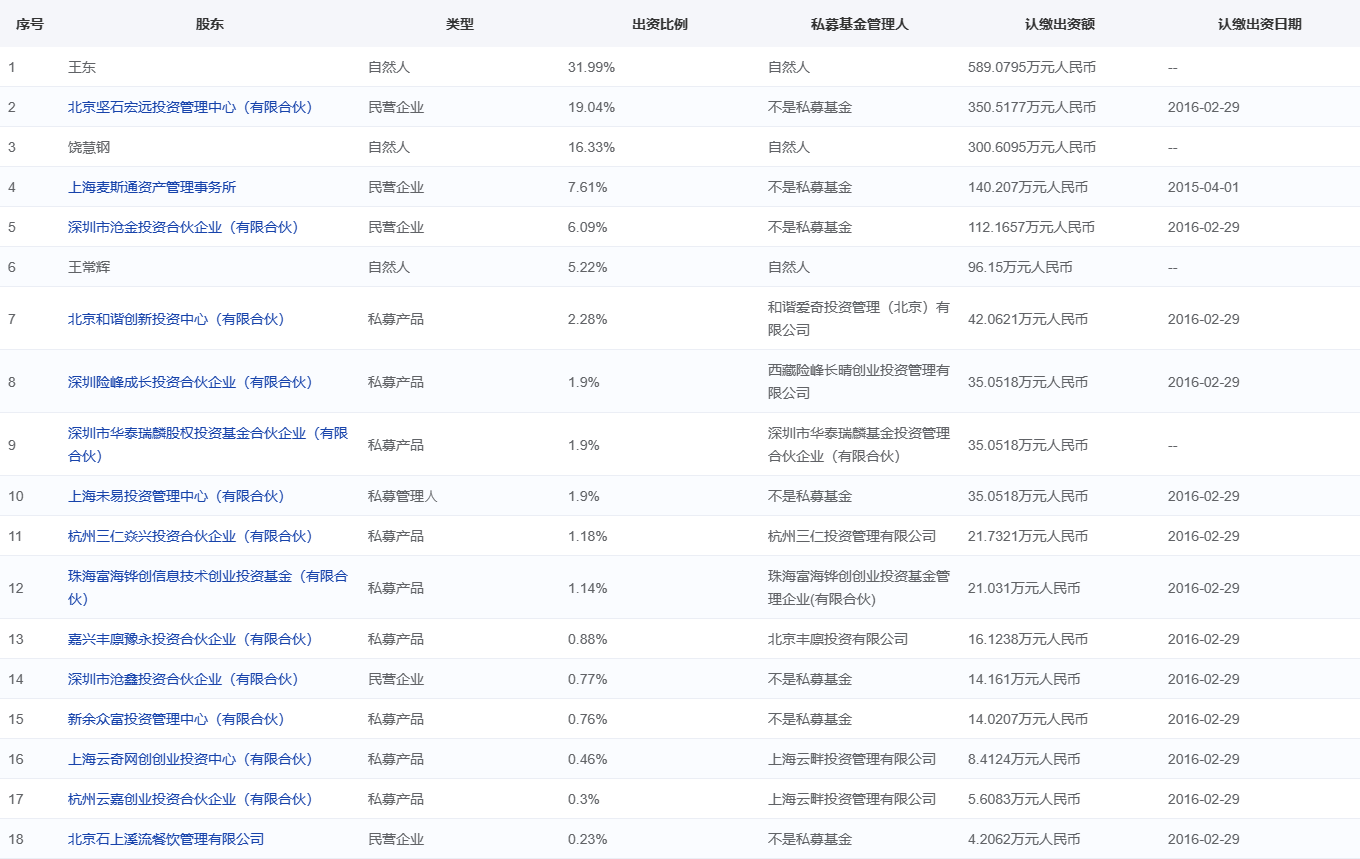1360x859 pixels.
Task: Select the 140.207万元人民币 amount
Action: (x=1028, y=187)
